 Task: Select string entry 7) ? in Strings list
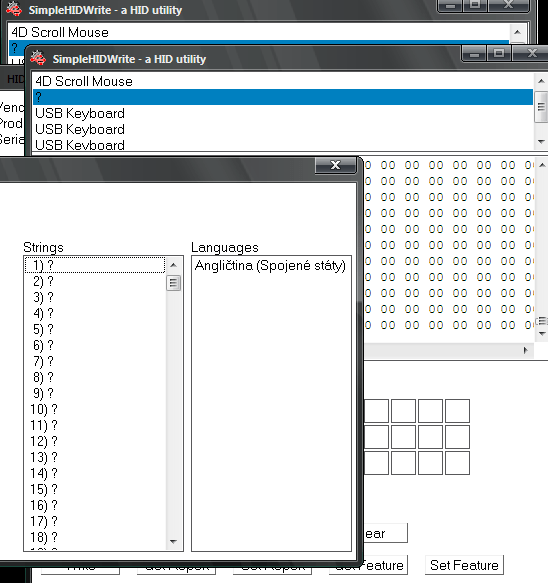point(95,361)
